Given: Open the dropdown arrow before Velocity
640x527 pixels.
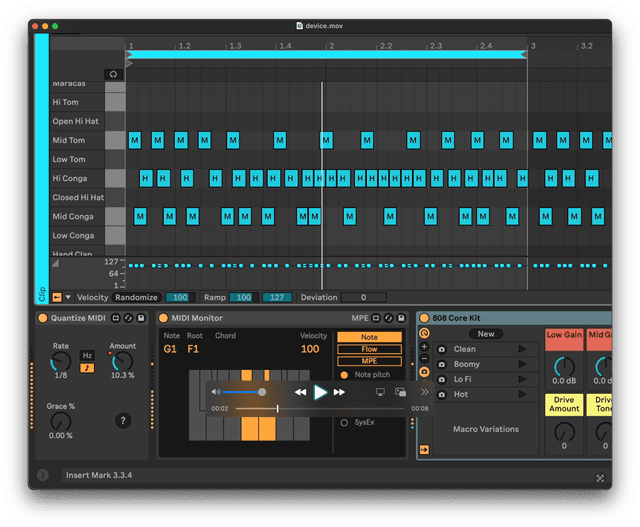Looking at the screenshot, I should pyautogui.click(x=68, y=298).
